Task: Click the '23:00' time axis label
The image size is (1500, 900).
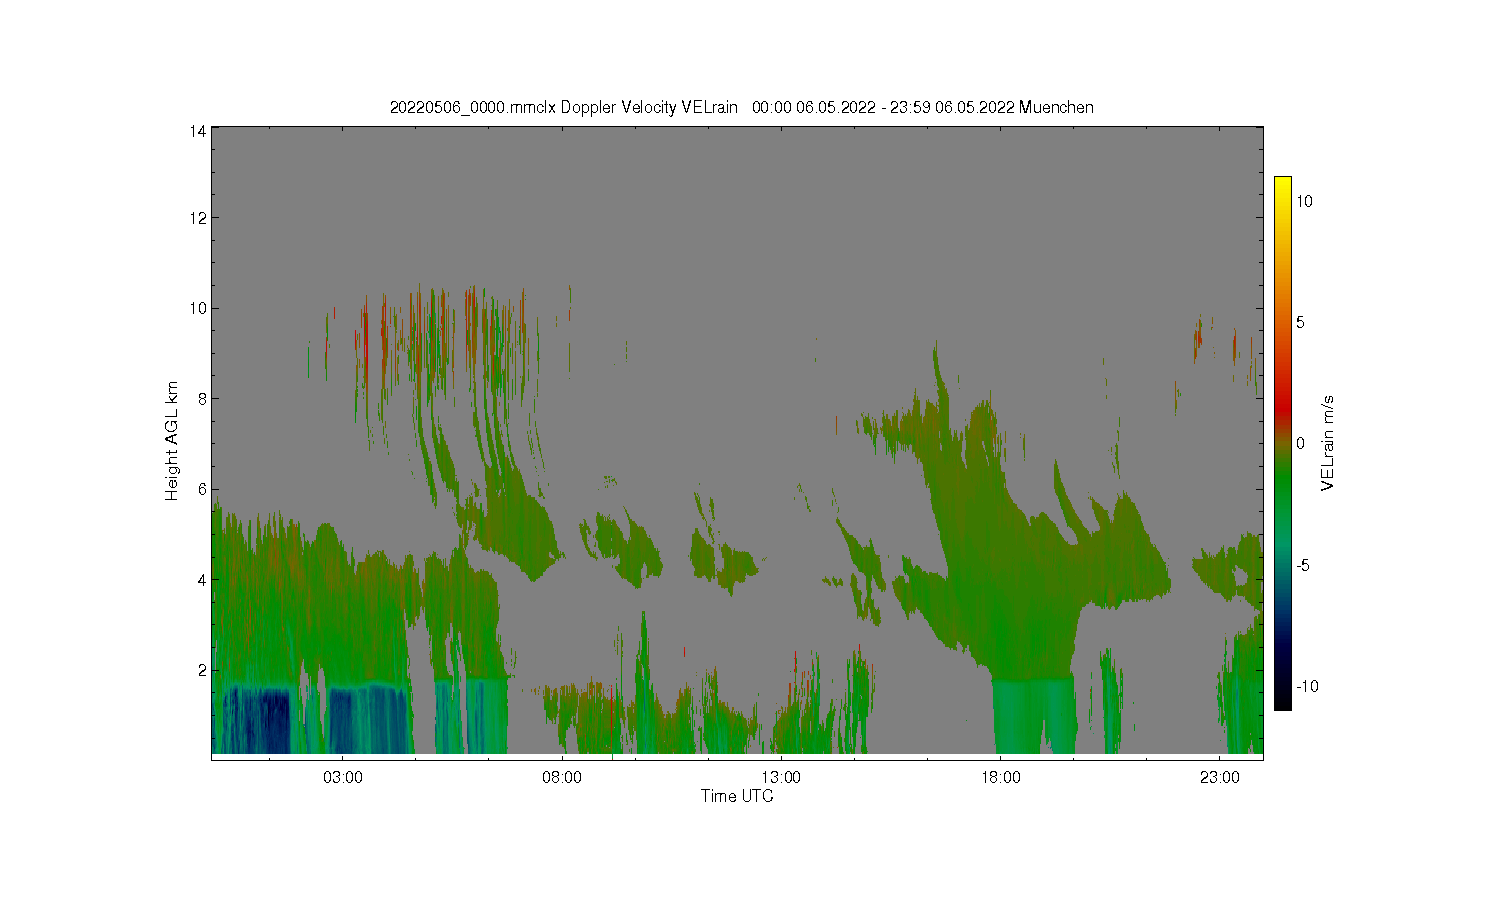Action: pyautogui.click(x=1220, y=778)
